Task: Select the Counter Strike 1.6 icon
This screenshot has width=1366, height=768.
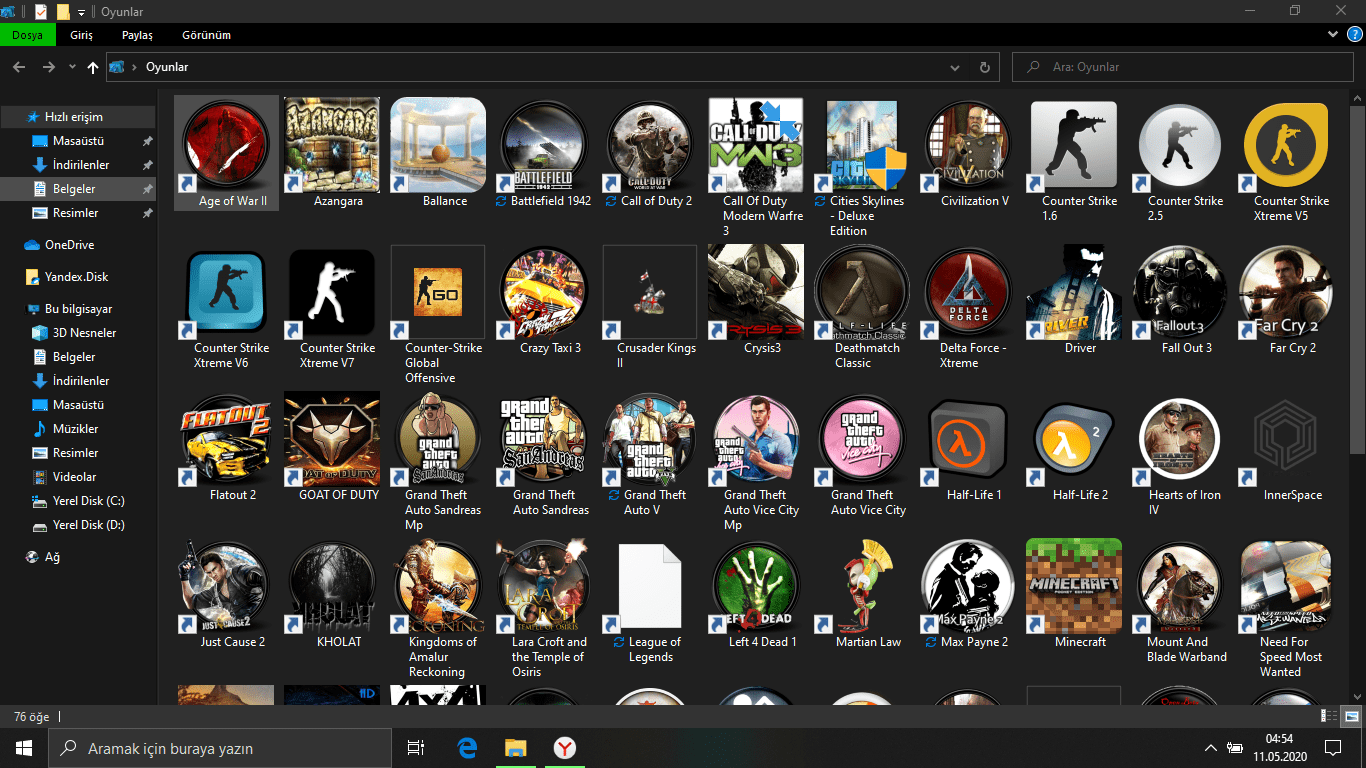Action: coord(1074,145)
